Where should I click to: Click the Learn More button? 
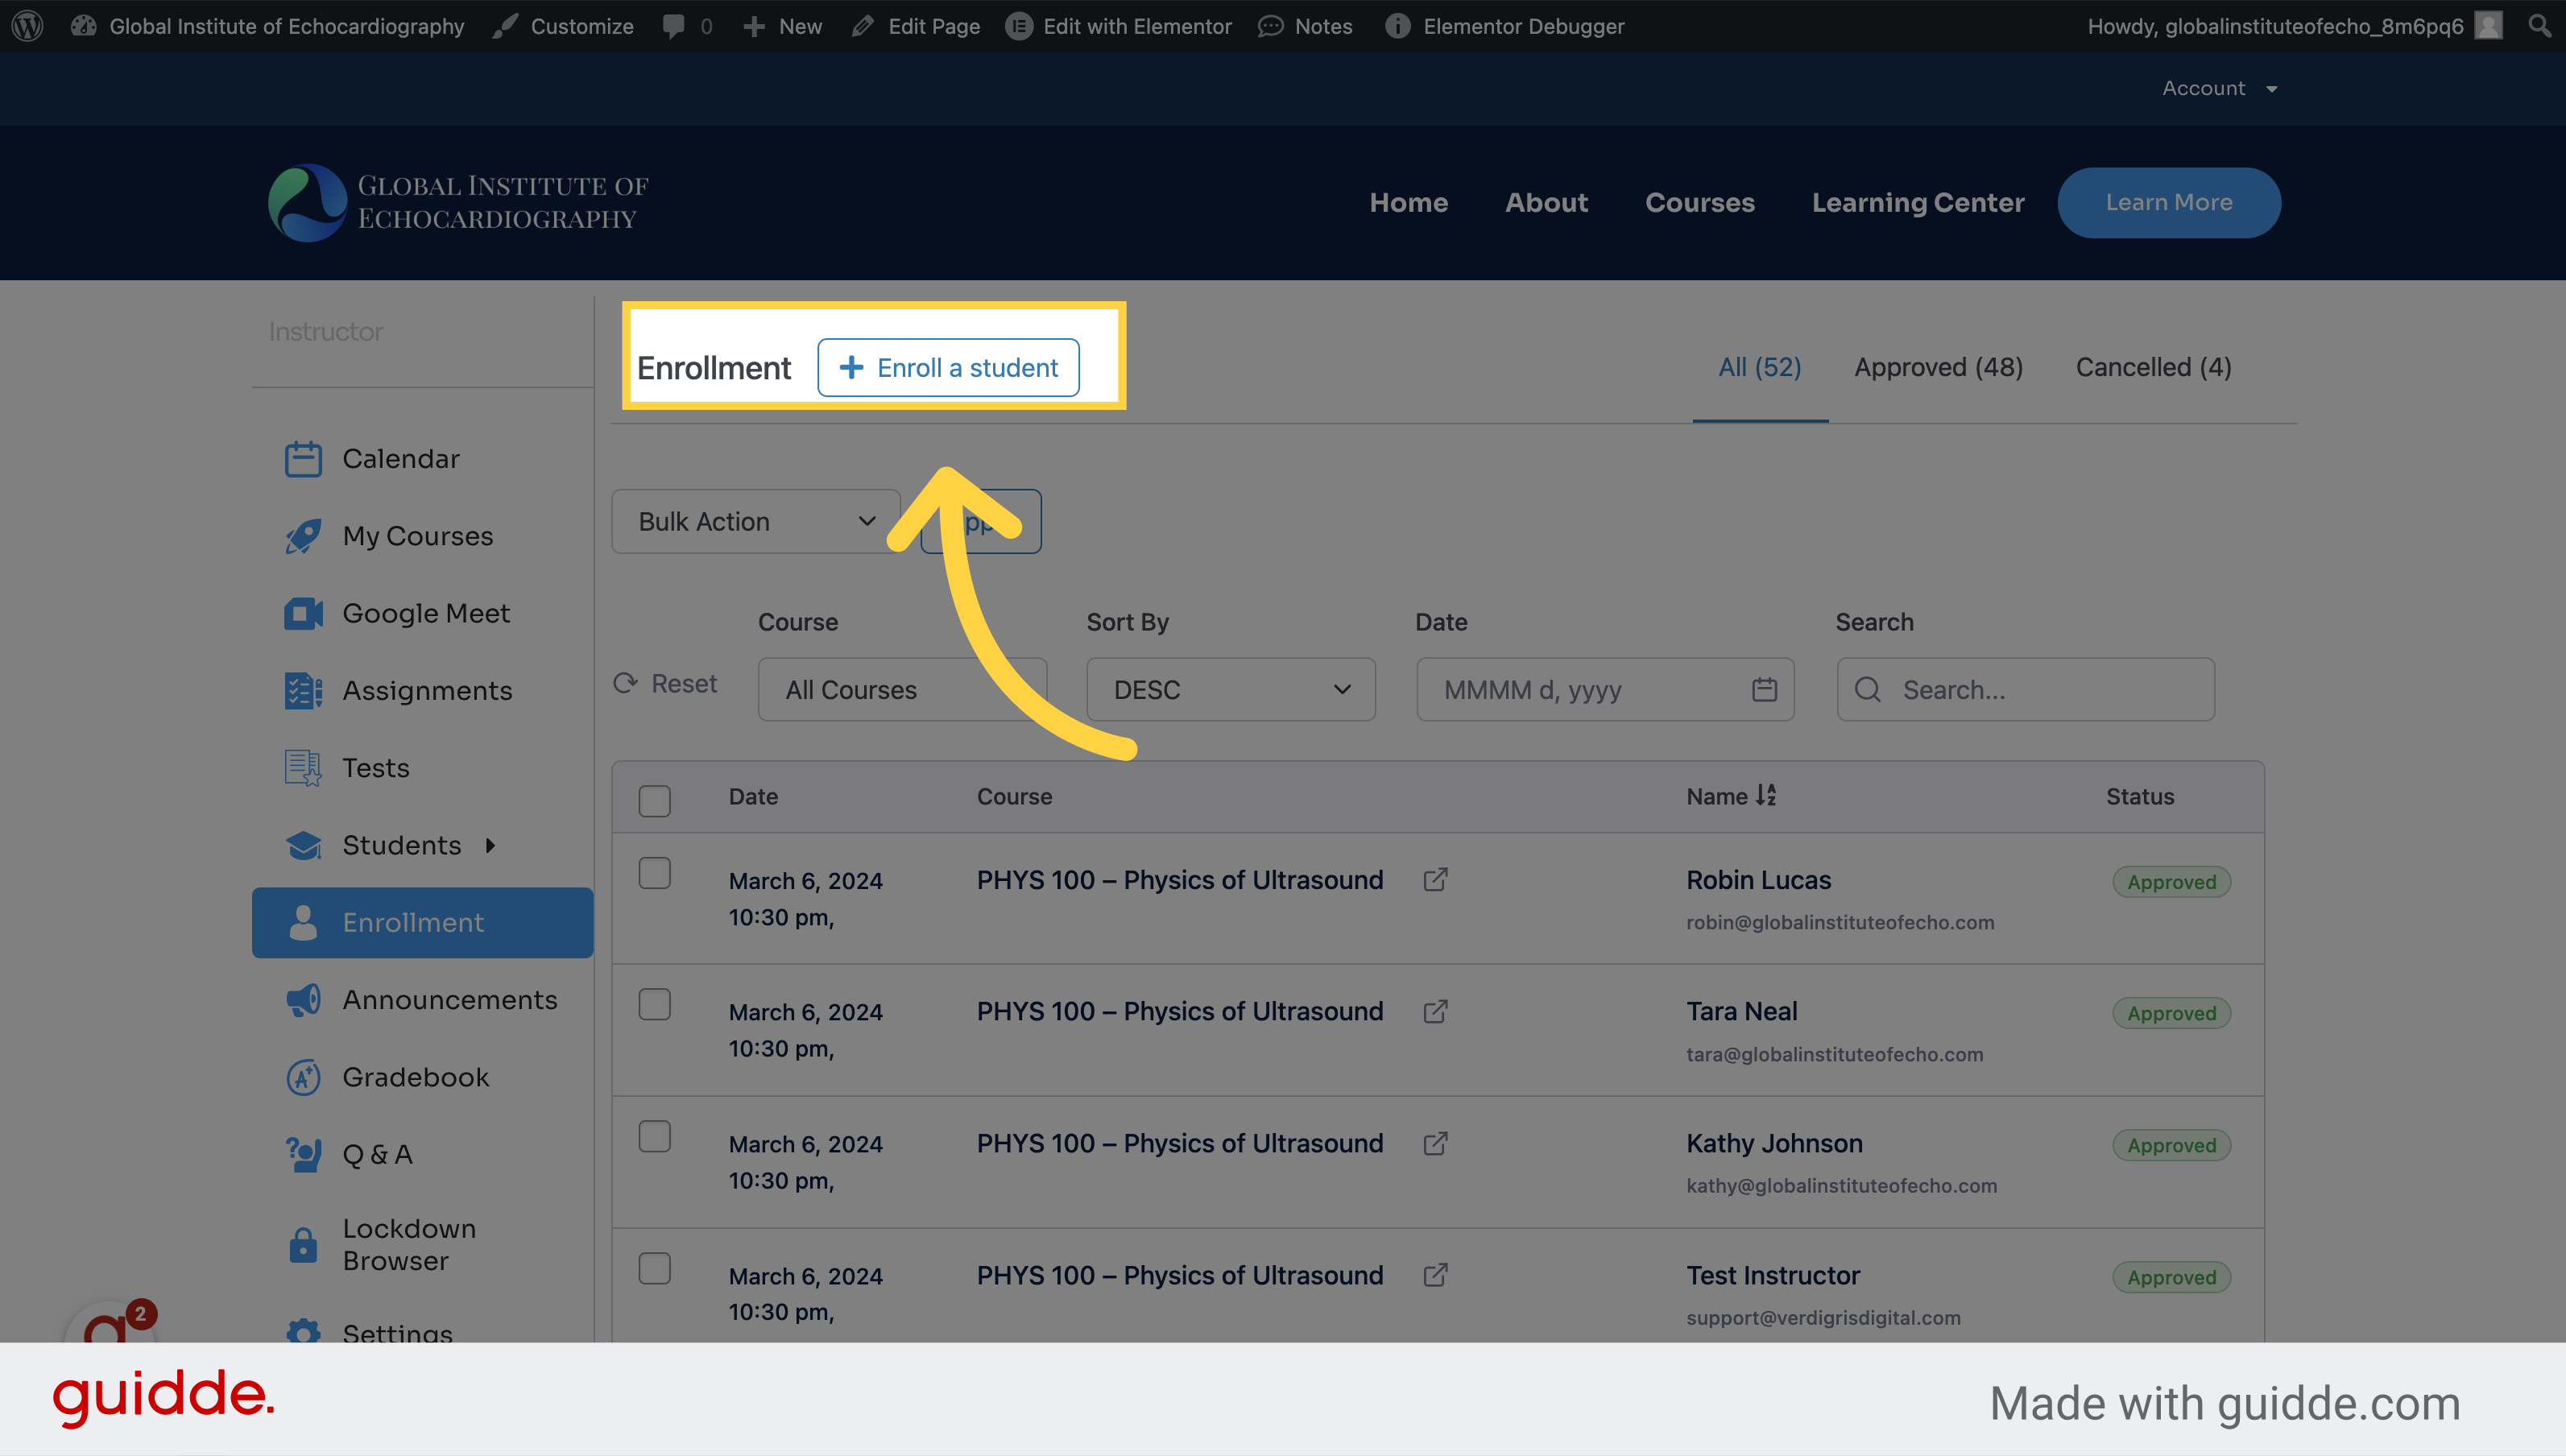tap(2169, 202)
